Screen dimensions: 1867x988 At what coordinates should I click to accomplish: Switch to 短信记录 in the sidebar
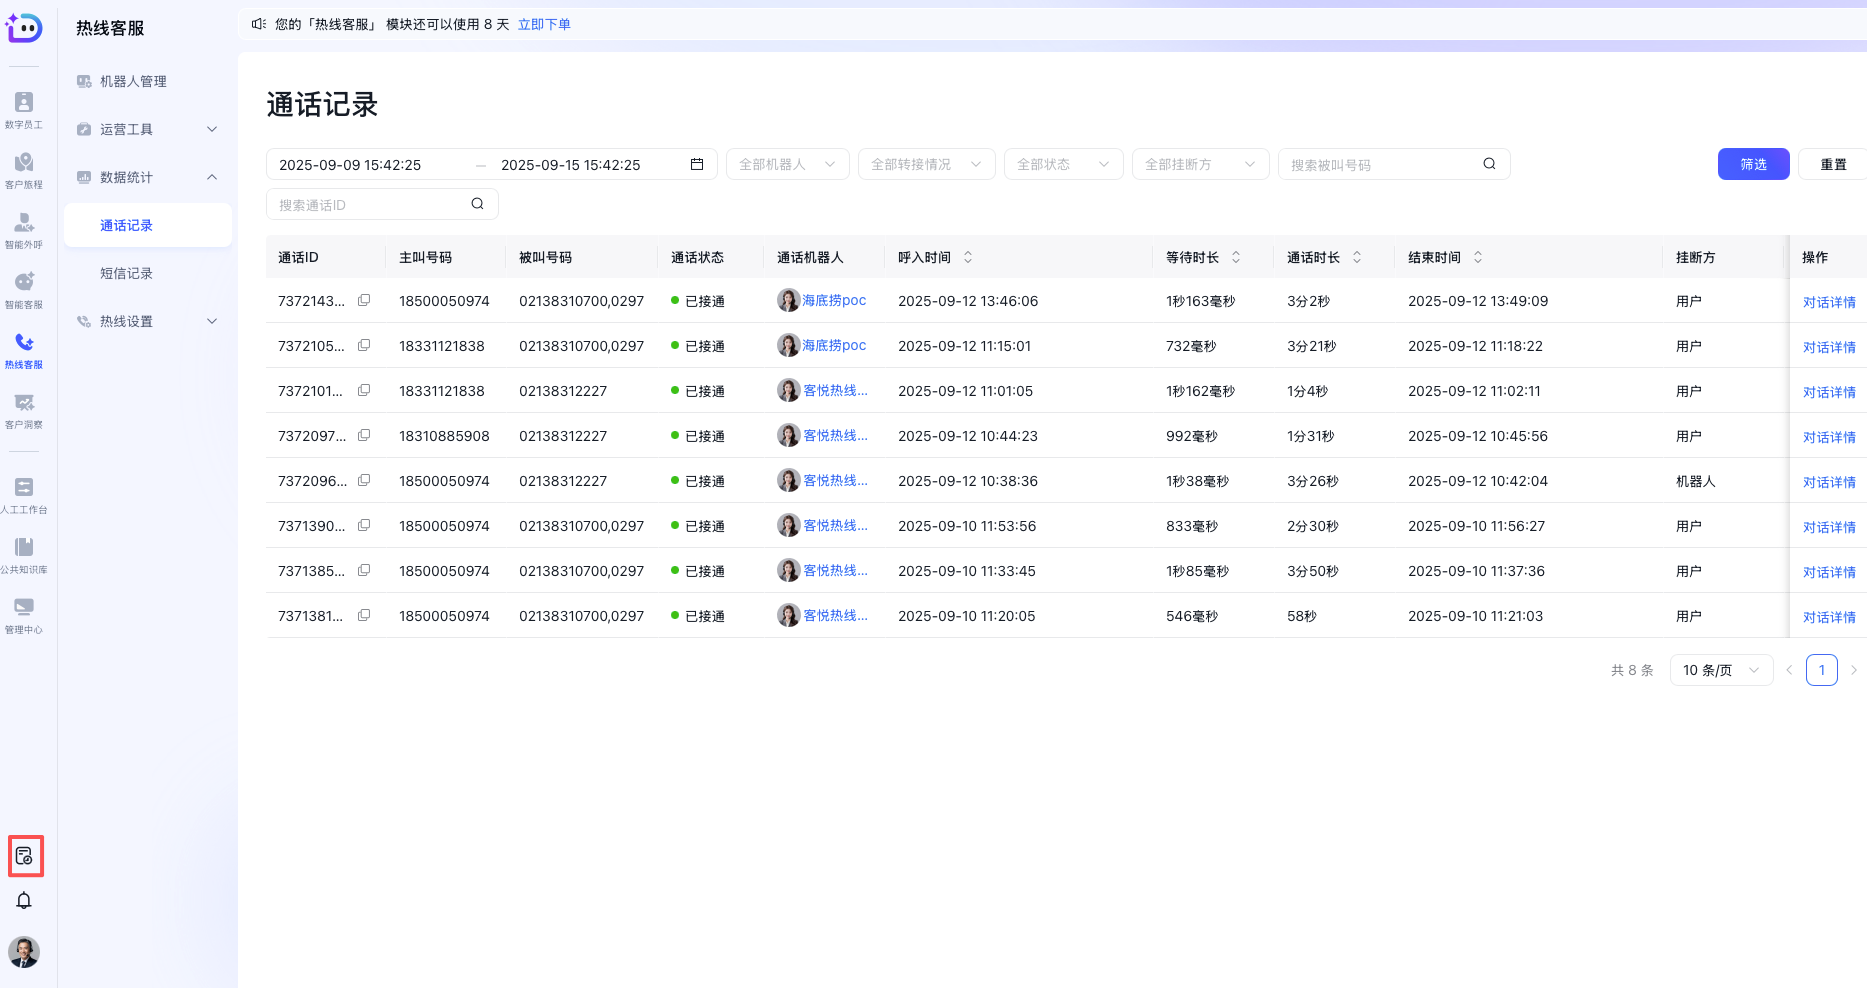(x=126, y=273)
